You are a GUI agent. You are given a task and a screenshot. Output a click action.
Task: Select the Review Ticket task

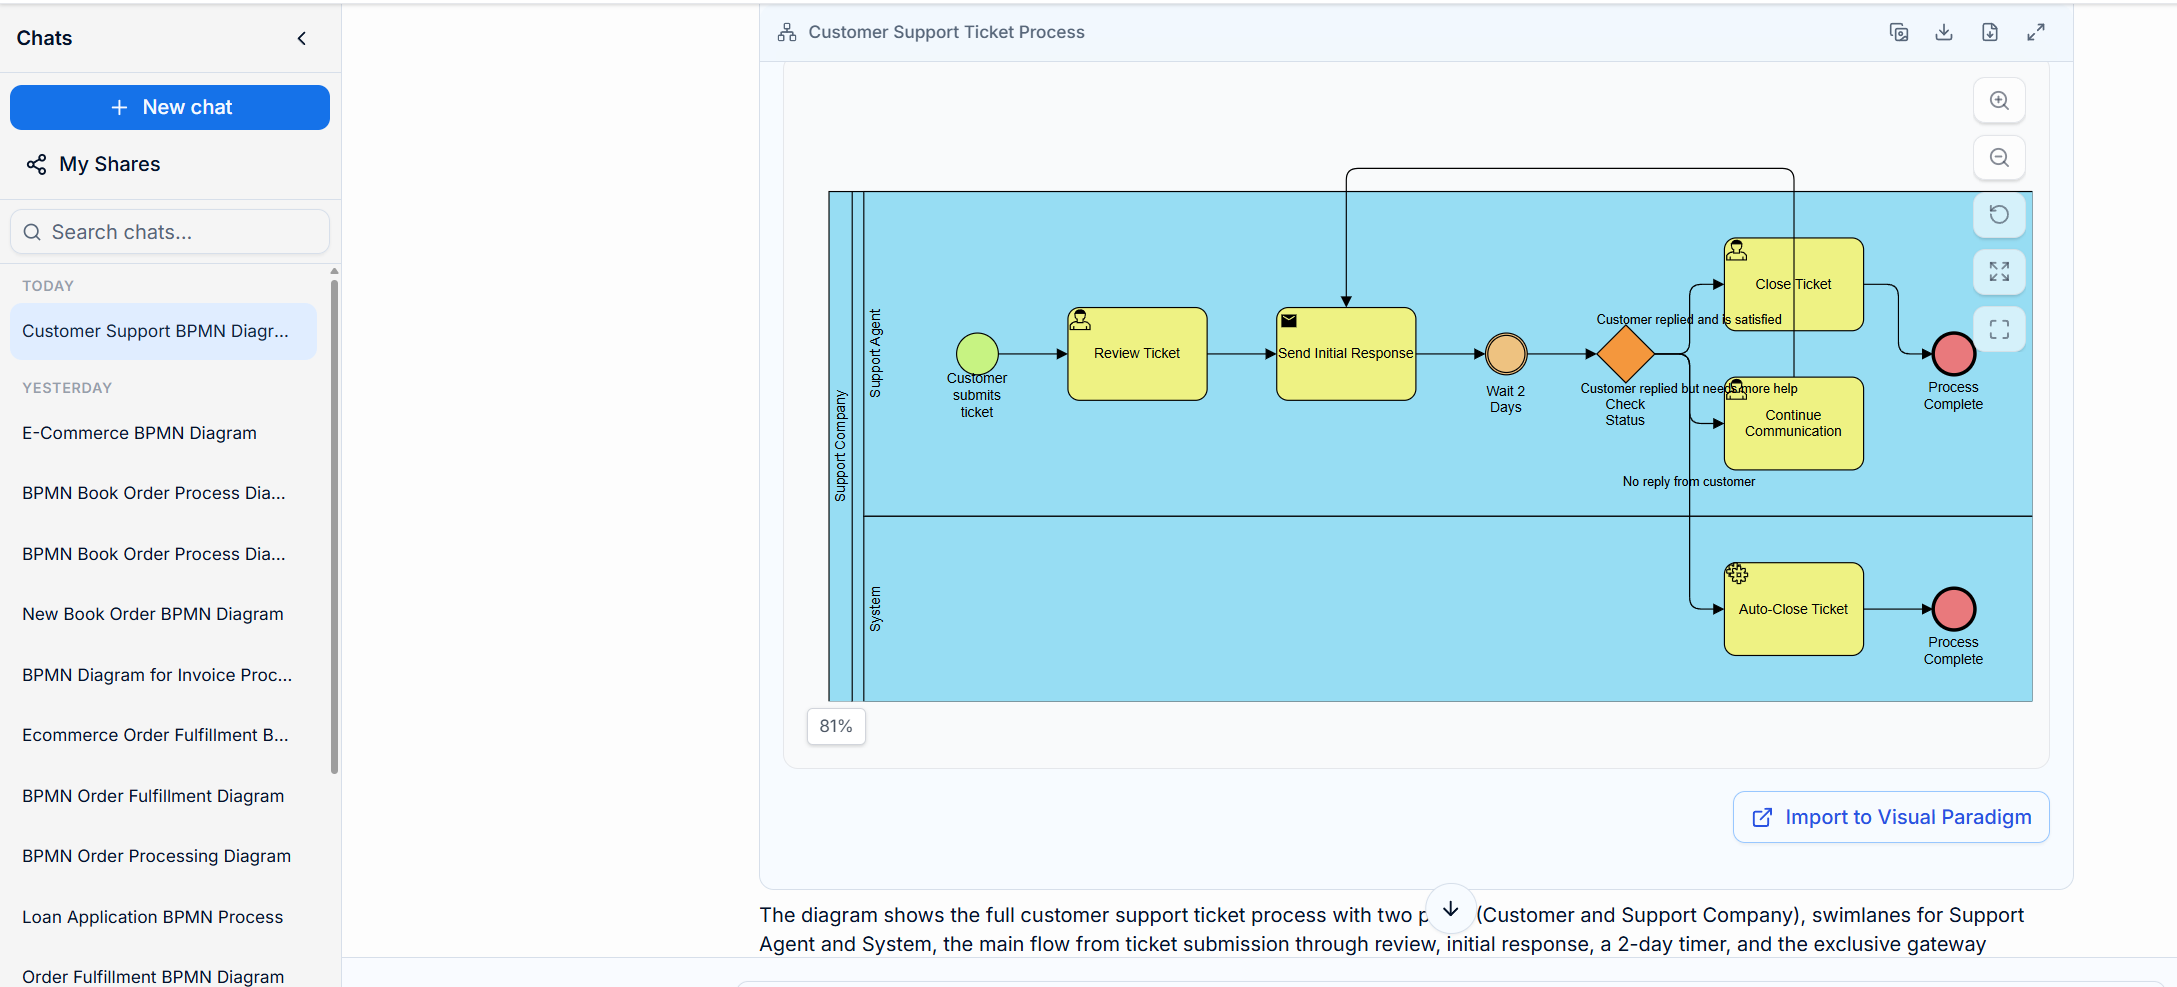pos(1137,354)
